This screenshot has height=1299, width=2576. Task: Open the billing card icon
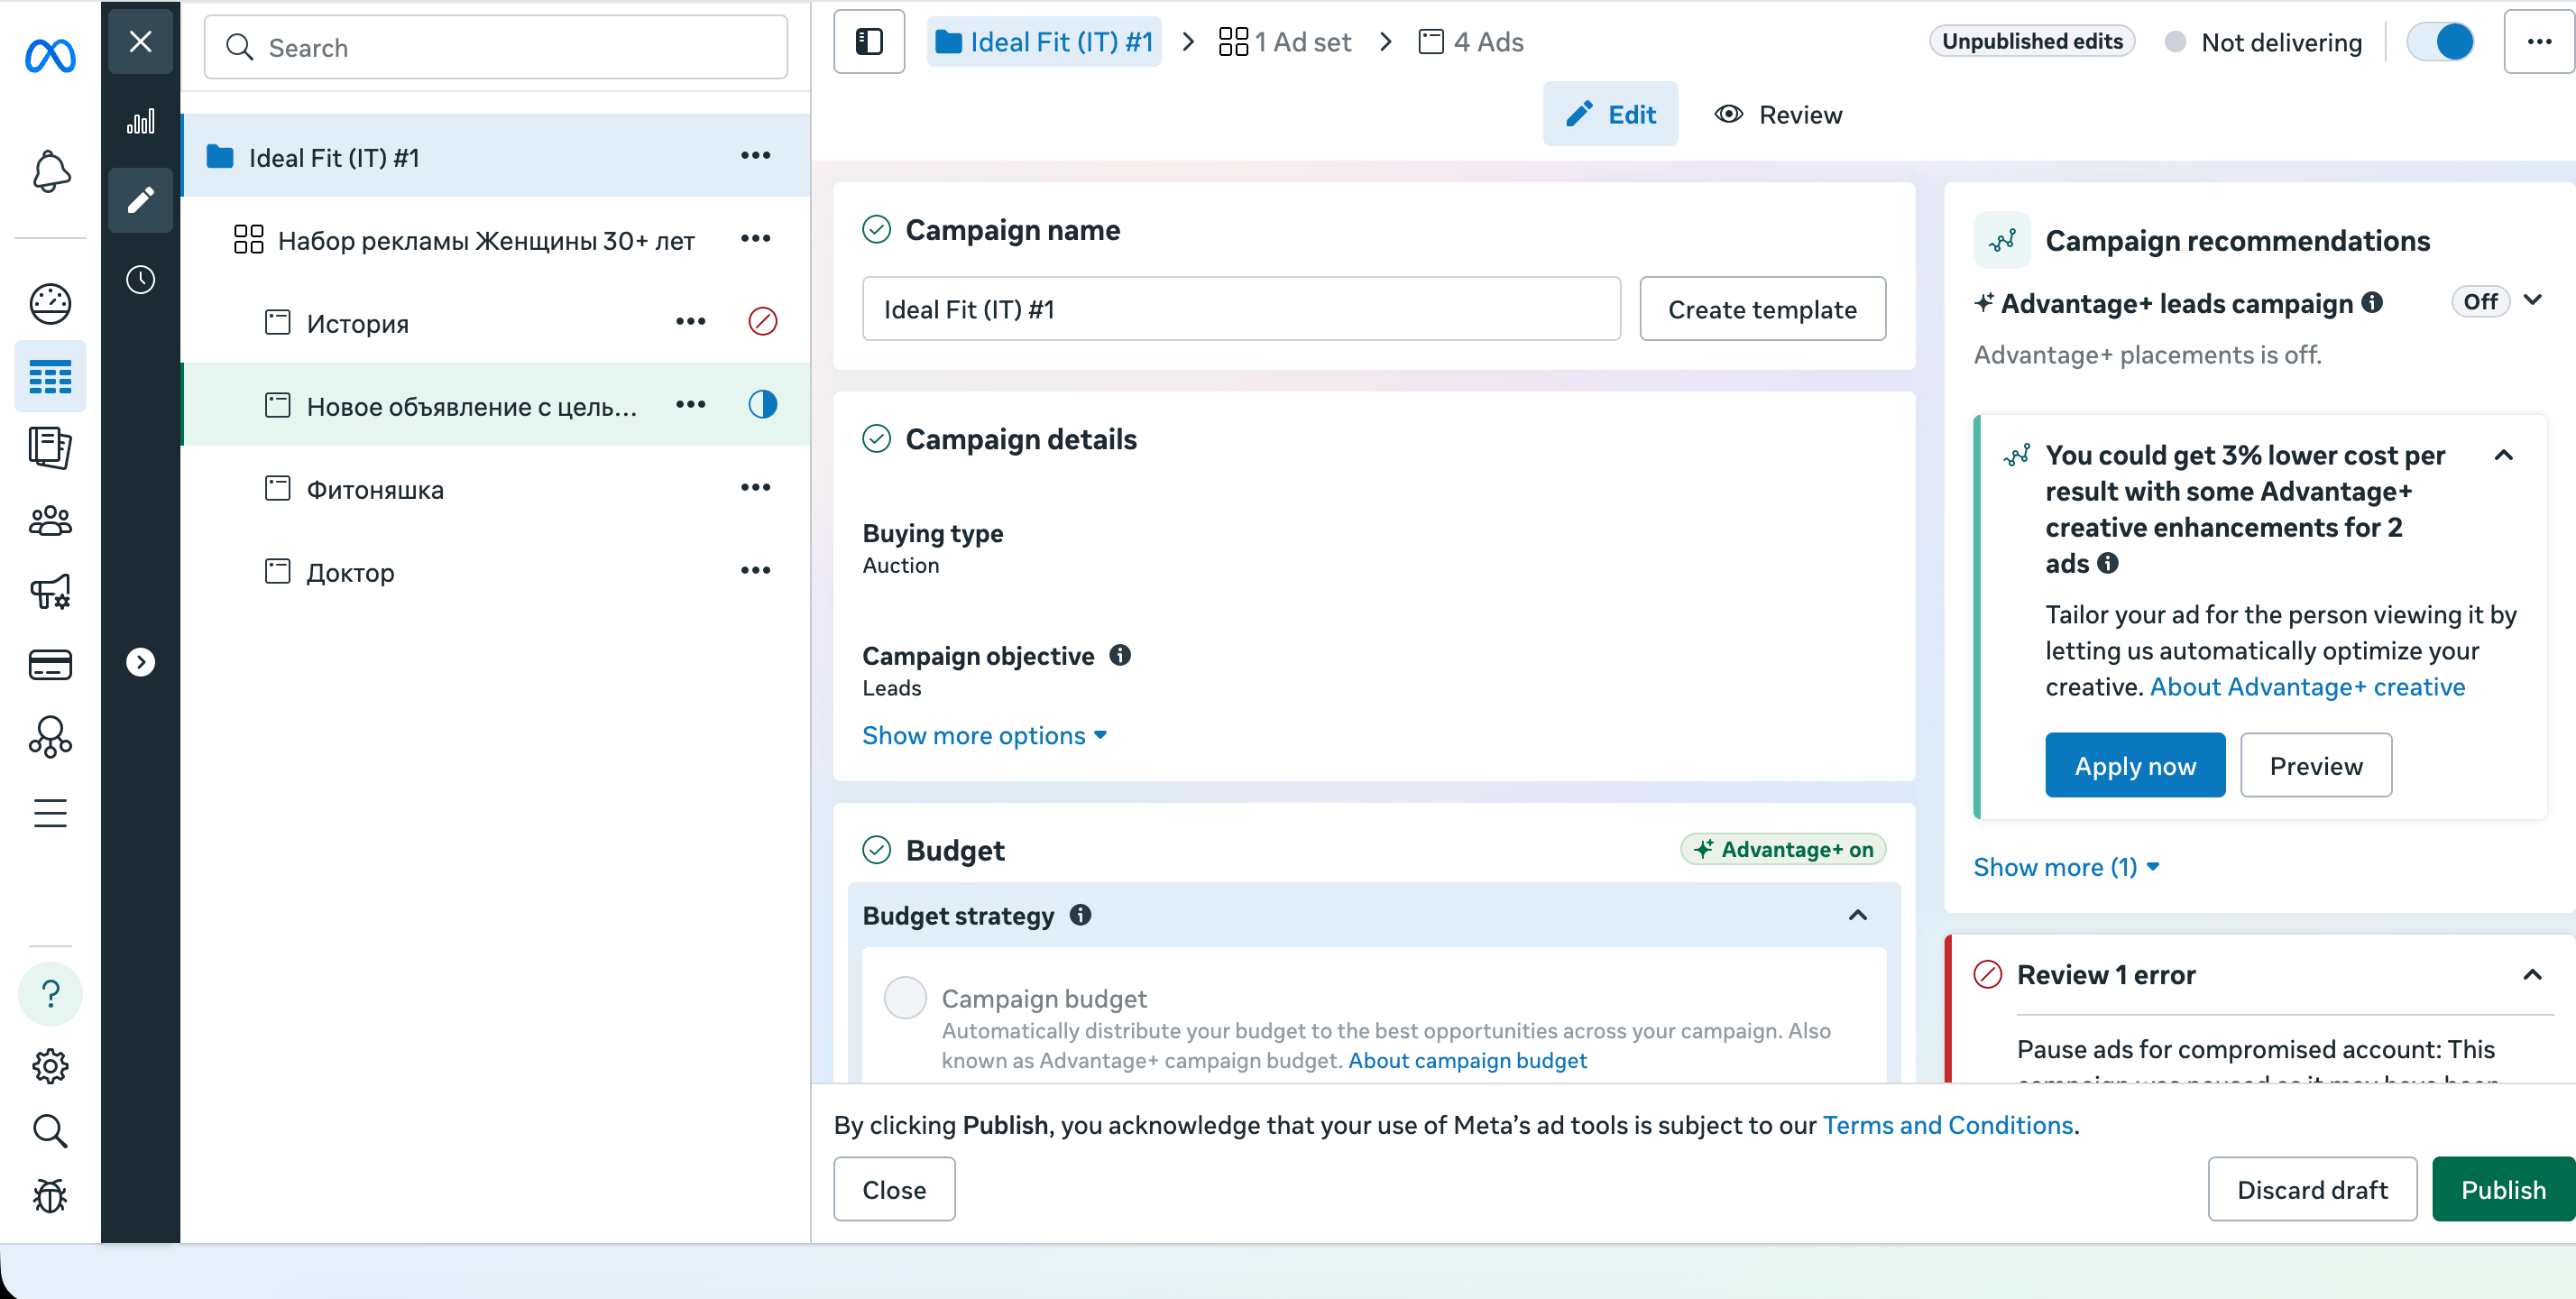tap(50, 665)
